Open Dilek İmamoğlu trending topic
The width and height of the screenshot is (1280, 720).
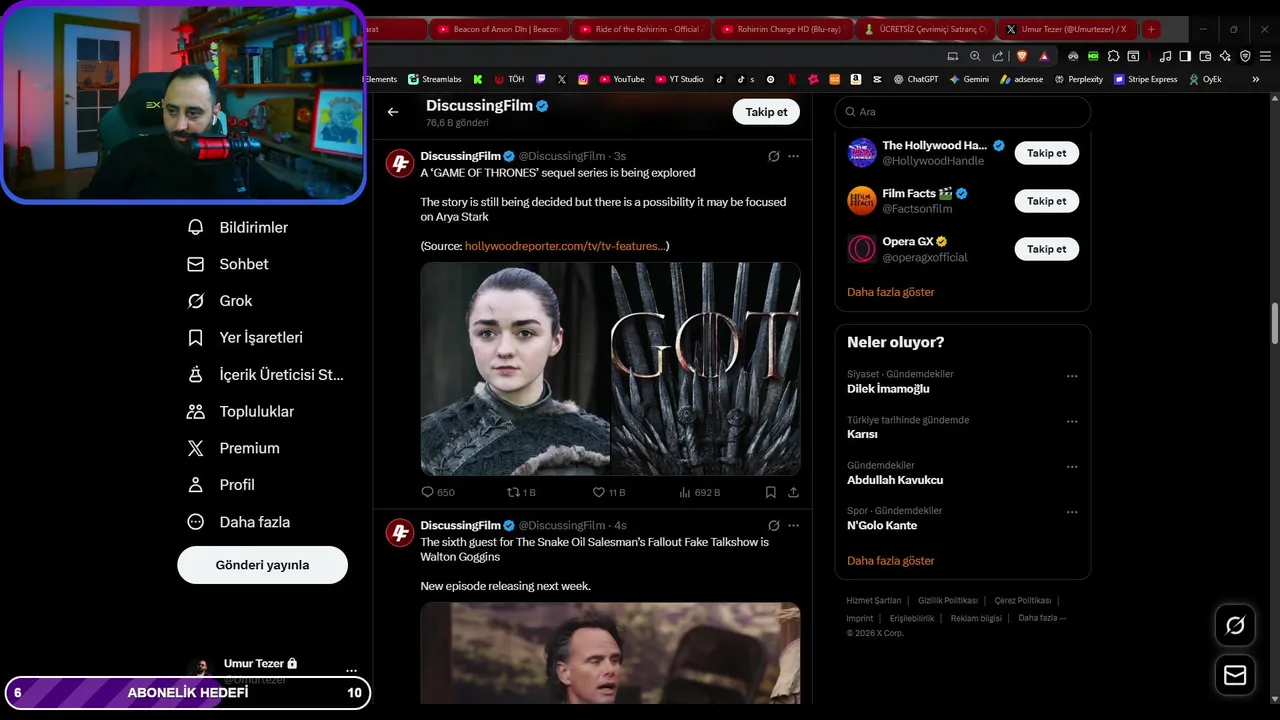[888, 389]
